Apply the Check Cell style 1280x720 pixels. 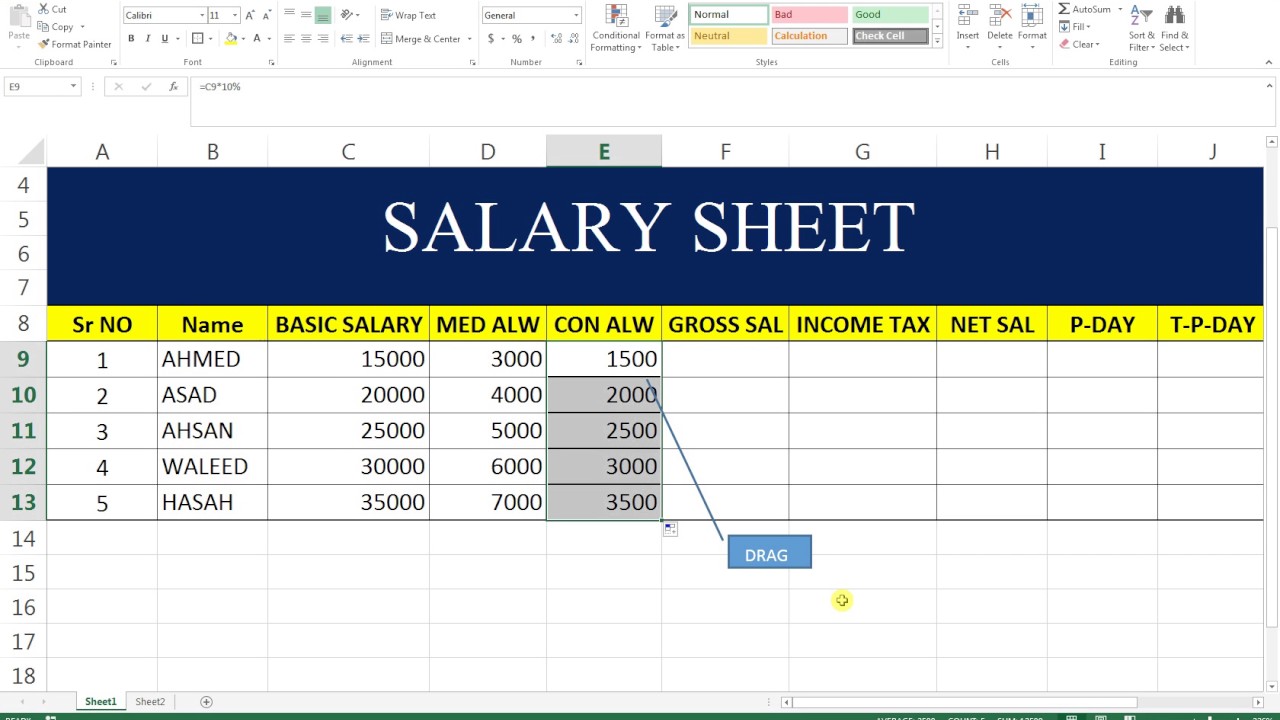pos(889,36)
